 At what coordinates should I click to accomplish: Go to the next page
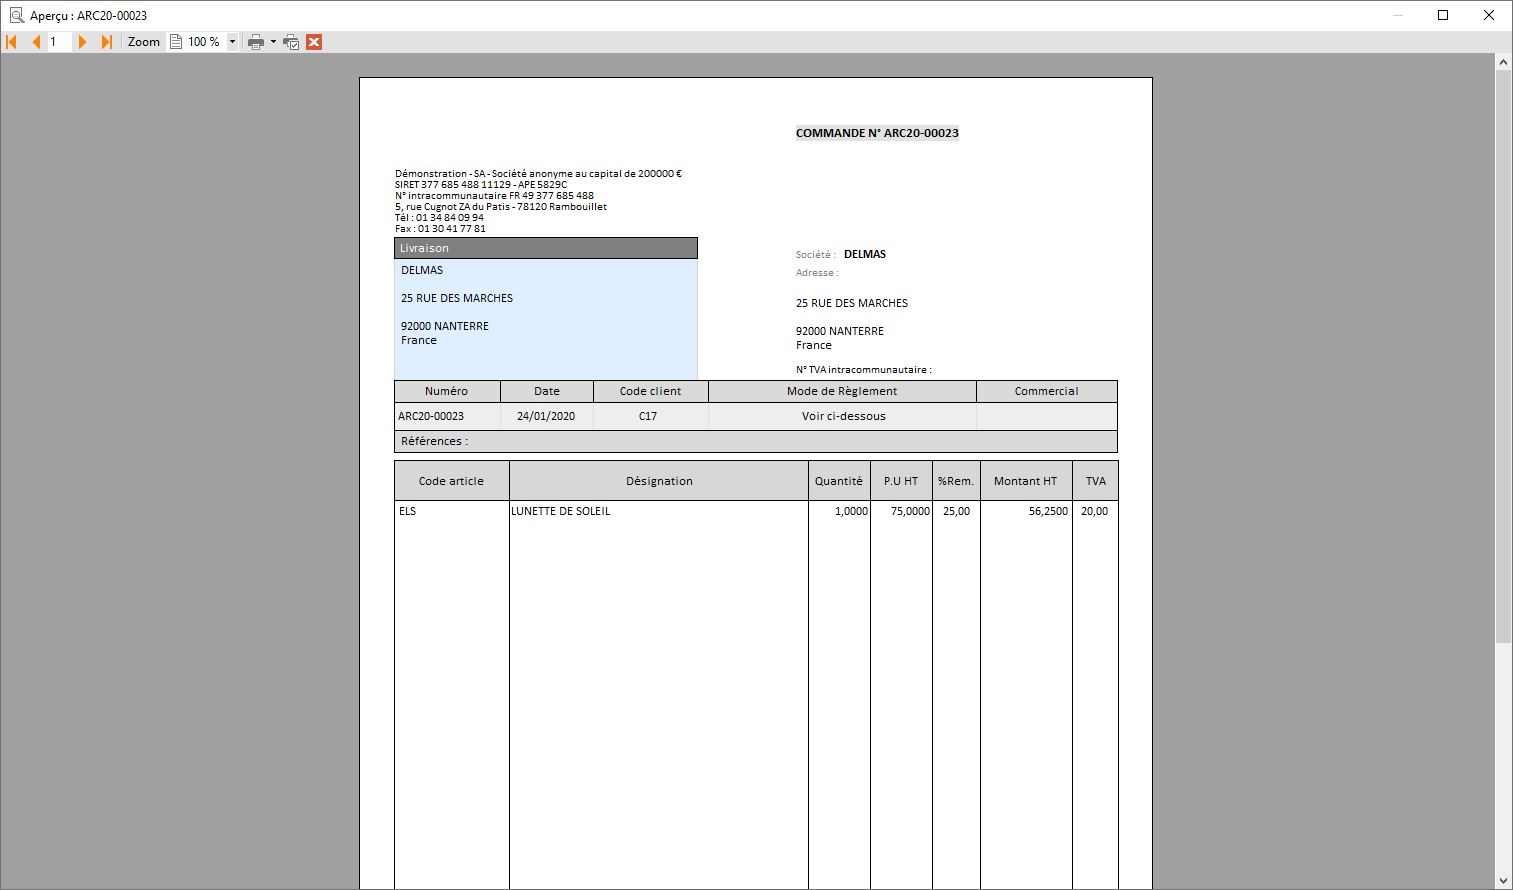coord(83,42)
